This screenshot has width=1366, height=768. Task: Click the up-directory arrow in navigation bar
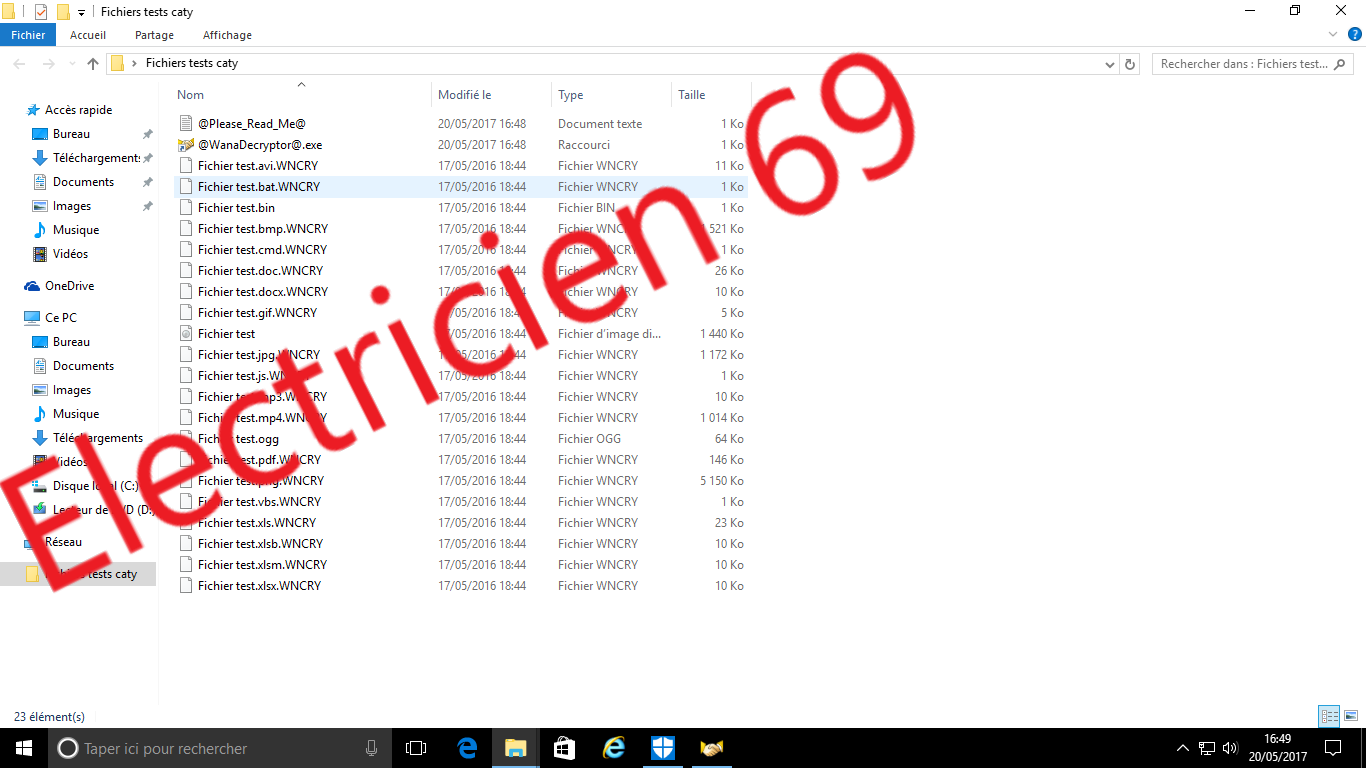[93, 64]
